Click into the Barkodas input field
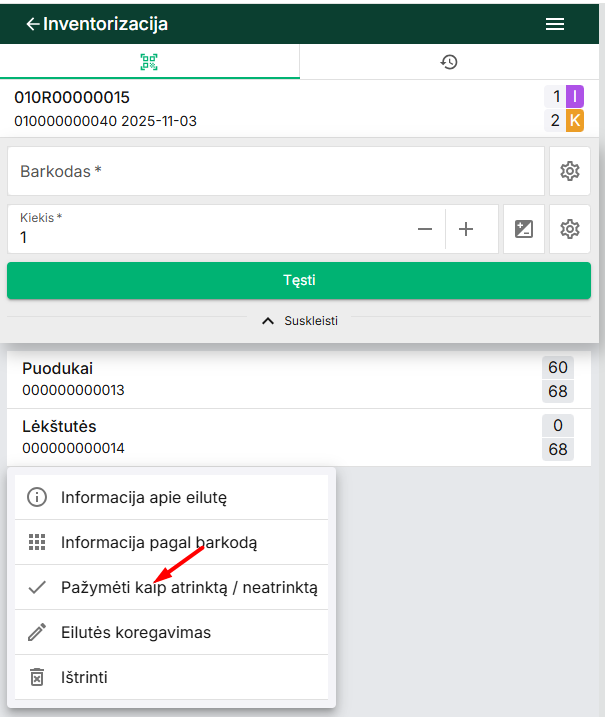Image resolution: width=605 pixels, height=717 pixels. pyautogui.click(x=275, y=171)
